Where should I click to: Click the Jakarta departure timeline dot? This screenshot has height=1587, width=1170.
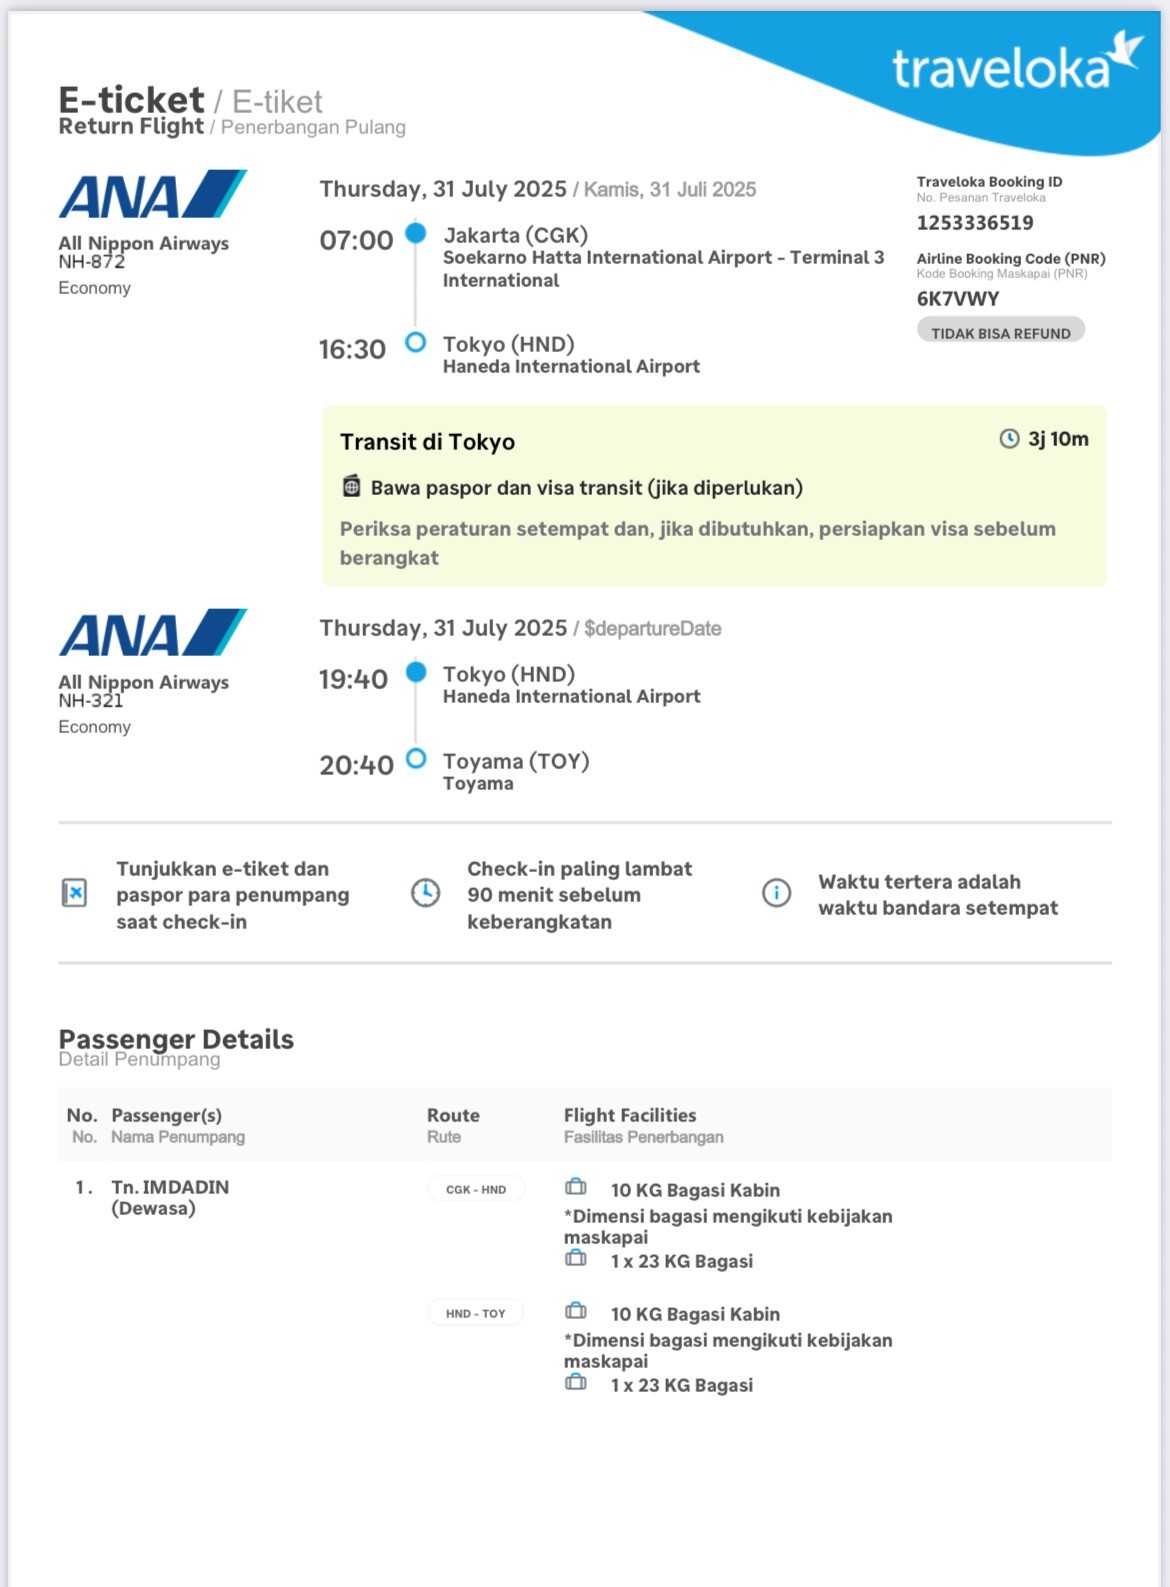coord(416,234)
